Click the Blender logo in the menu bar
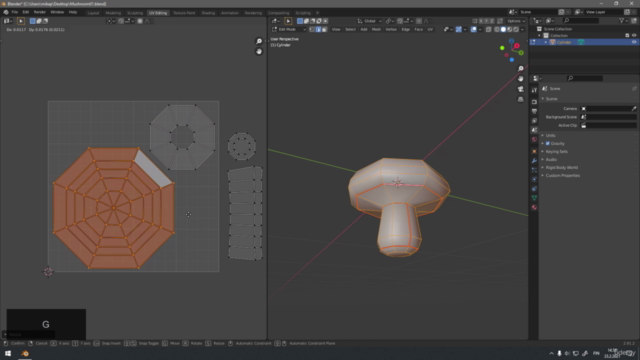This screenshot has height=360, width=640. 6,12
